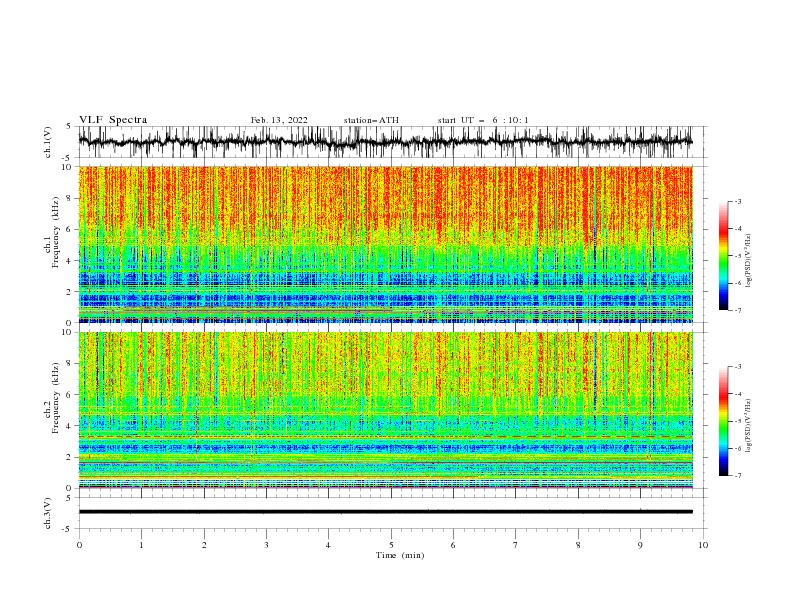Click the time axis tick label "9"
The image size is (792, 612).
(640, 545)
